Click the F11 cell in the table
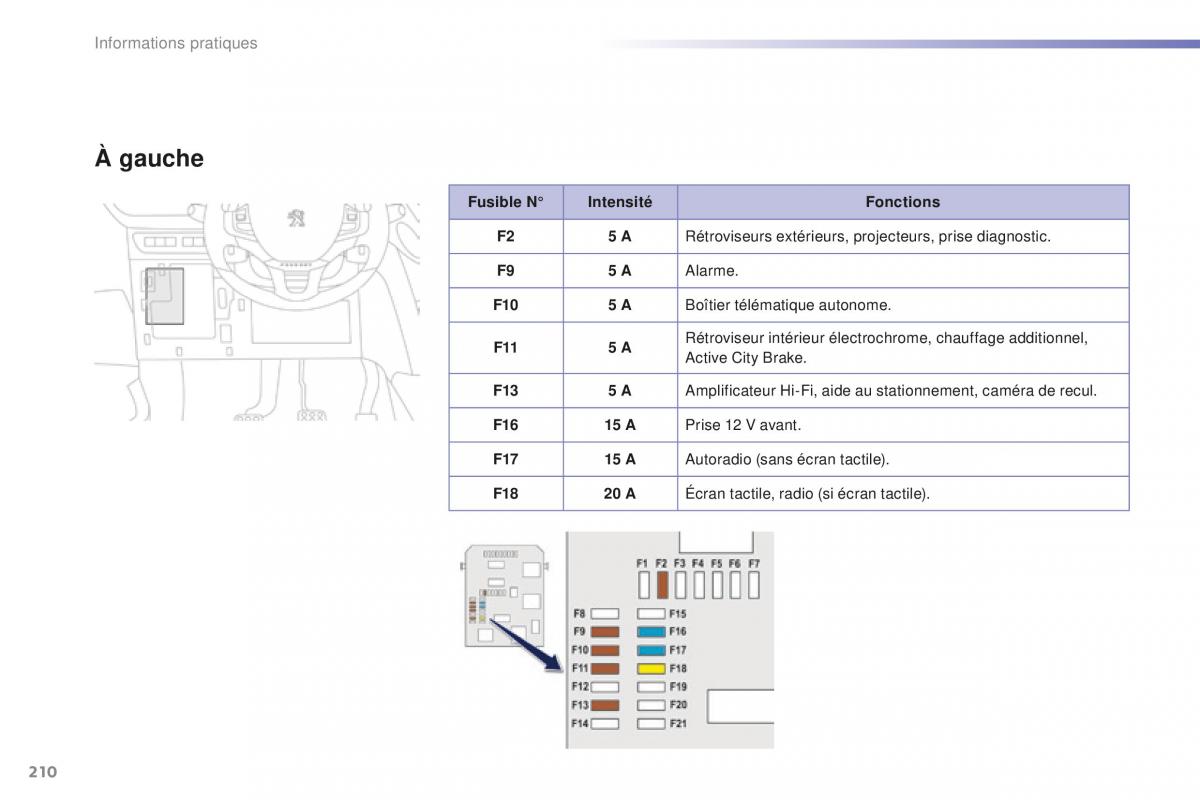This screenshot has height=800, width=1200. point(506,348)
